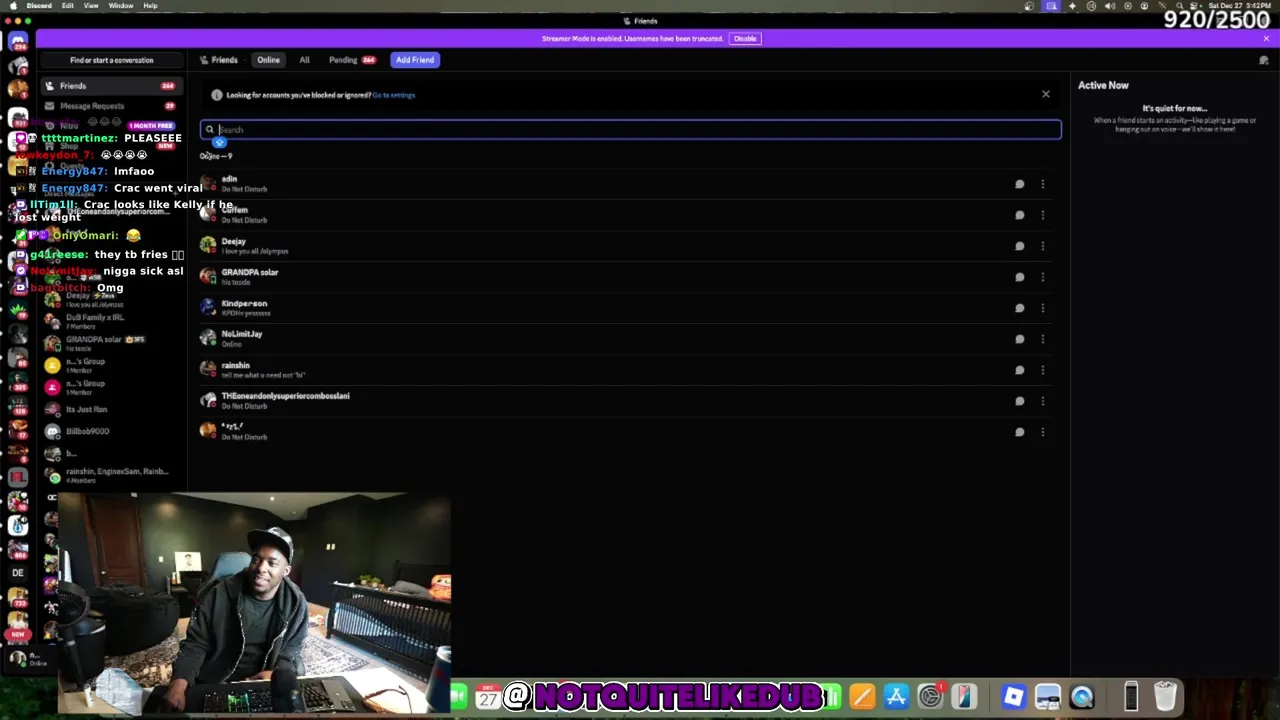1280x720 pixels.
Task: Follow the Go to settings link
Action: pos(394,95)
